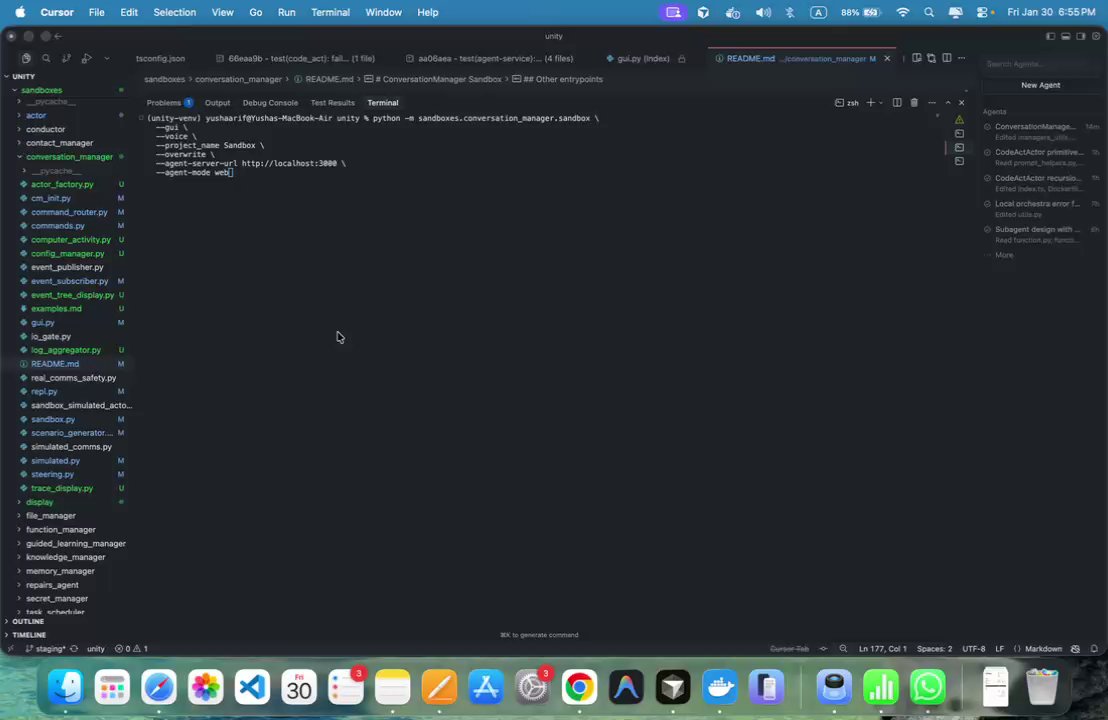Image resolution: width=1108 pixels, height=720 pixels.
Task: Open the Subagent design with agent entry
Action: point(1042,234)
